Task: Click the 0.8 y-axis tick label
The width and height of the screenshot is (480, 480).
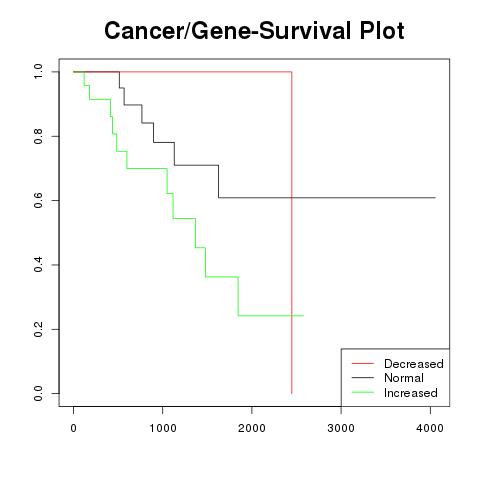Action: (x=38, y=136)
